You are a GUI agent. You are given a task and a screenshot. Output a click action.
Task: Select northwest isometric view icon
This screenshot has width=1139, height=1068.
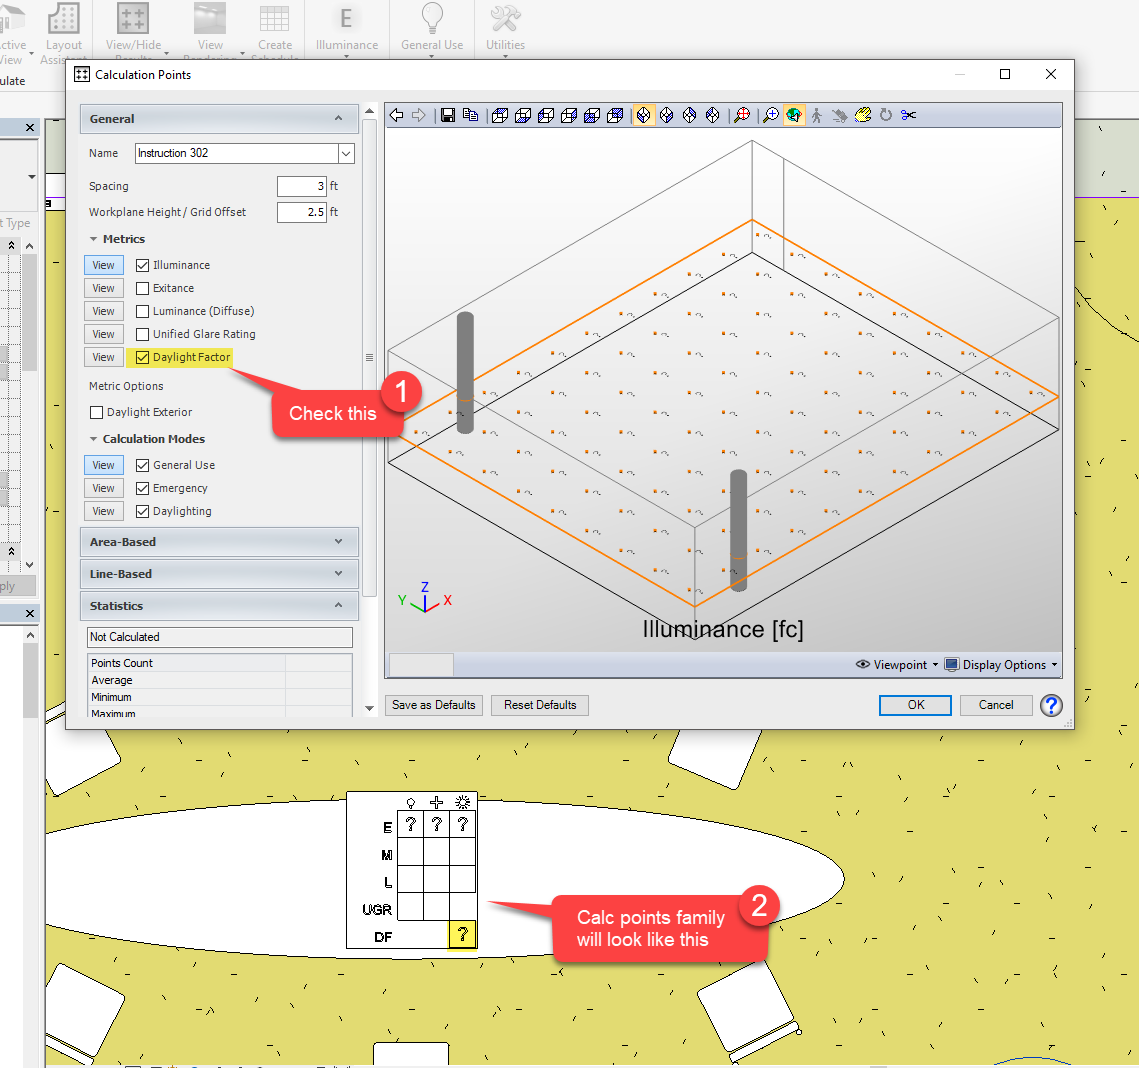pyautogui.click(x=713, y=115)
